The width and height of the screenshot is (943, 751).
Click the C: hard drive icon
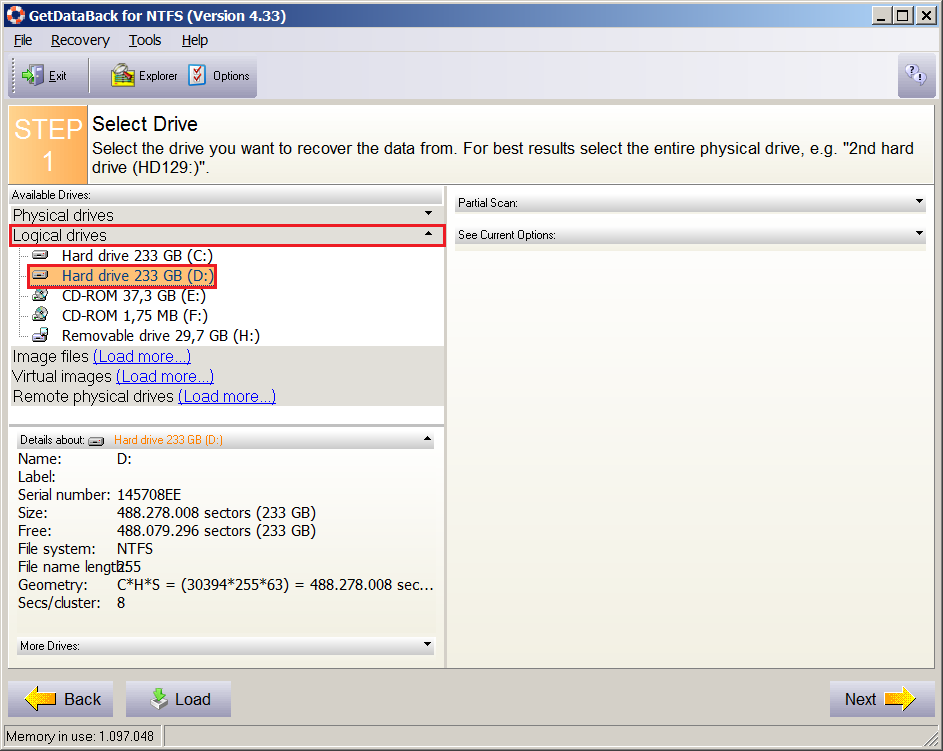tap(40, 255)
